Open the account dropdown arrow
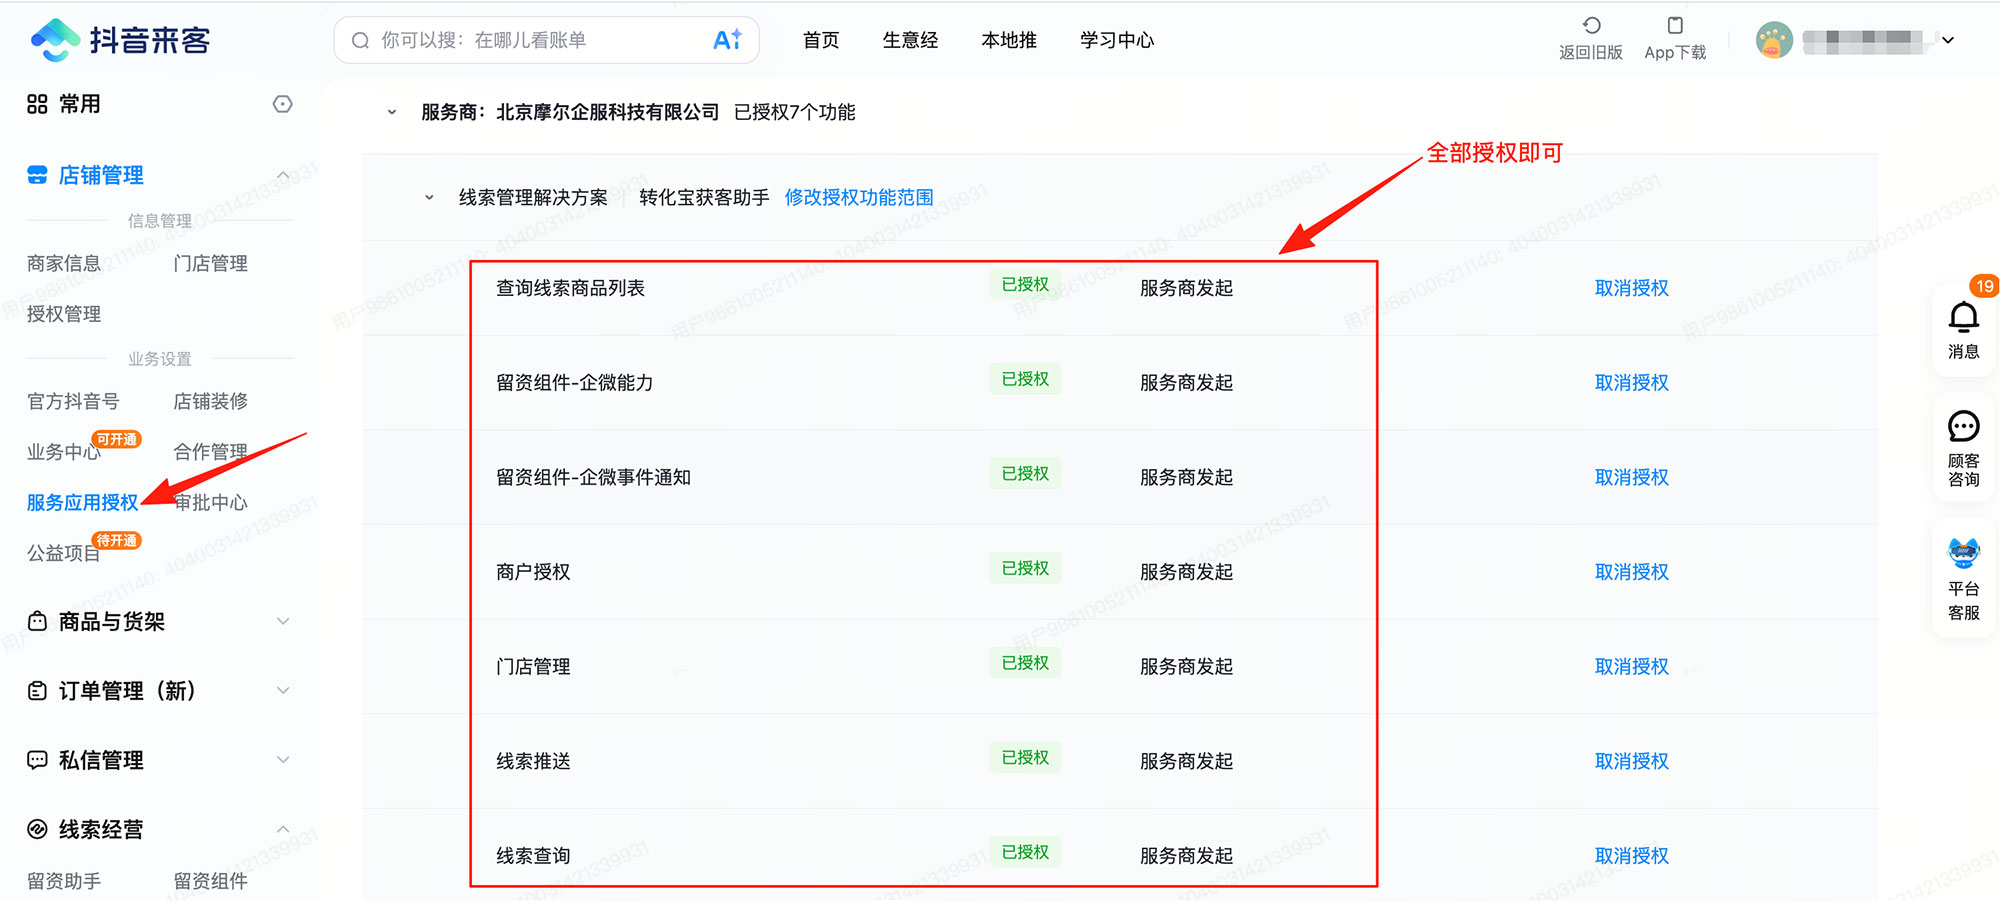The image size is (2000, 901). (x=1948, y=41)
